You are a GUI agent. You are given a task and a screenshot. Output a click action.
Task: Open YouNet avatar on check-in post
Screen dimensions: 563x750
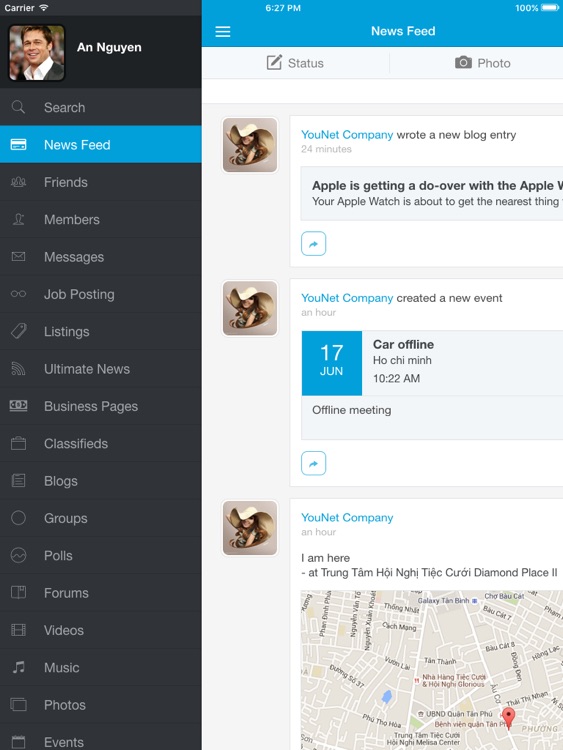(x=250, y=528)
